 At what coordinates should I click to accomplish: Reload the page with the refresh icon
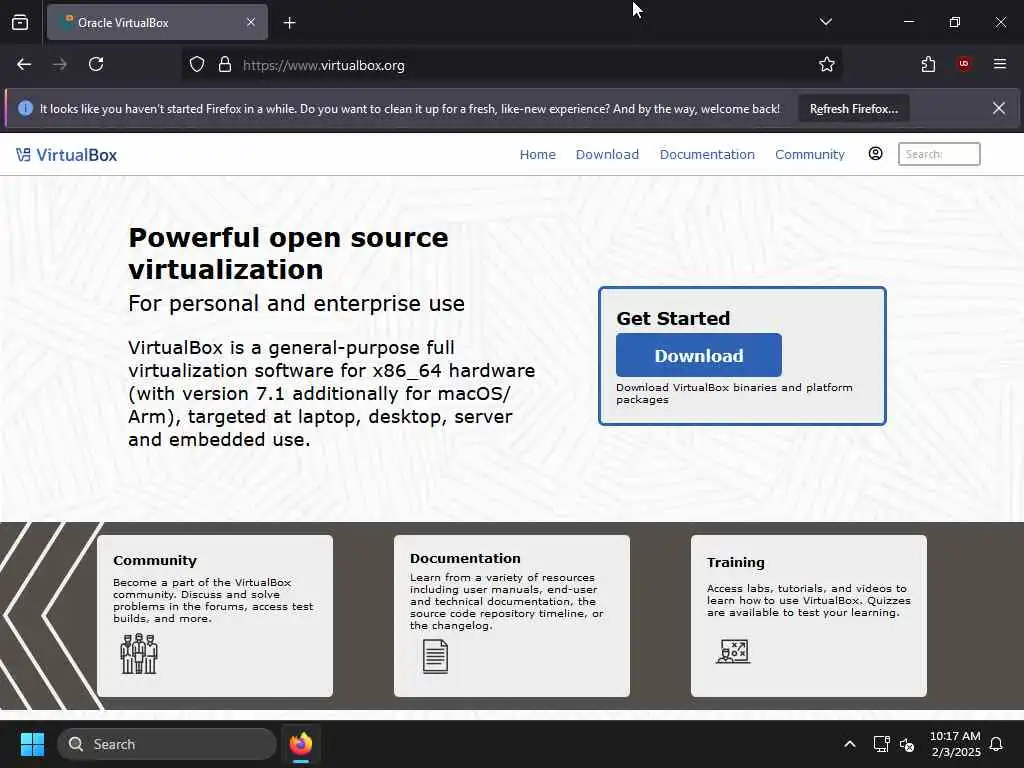(96, 64)
